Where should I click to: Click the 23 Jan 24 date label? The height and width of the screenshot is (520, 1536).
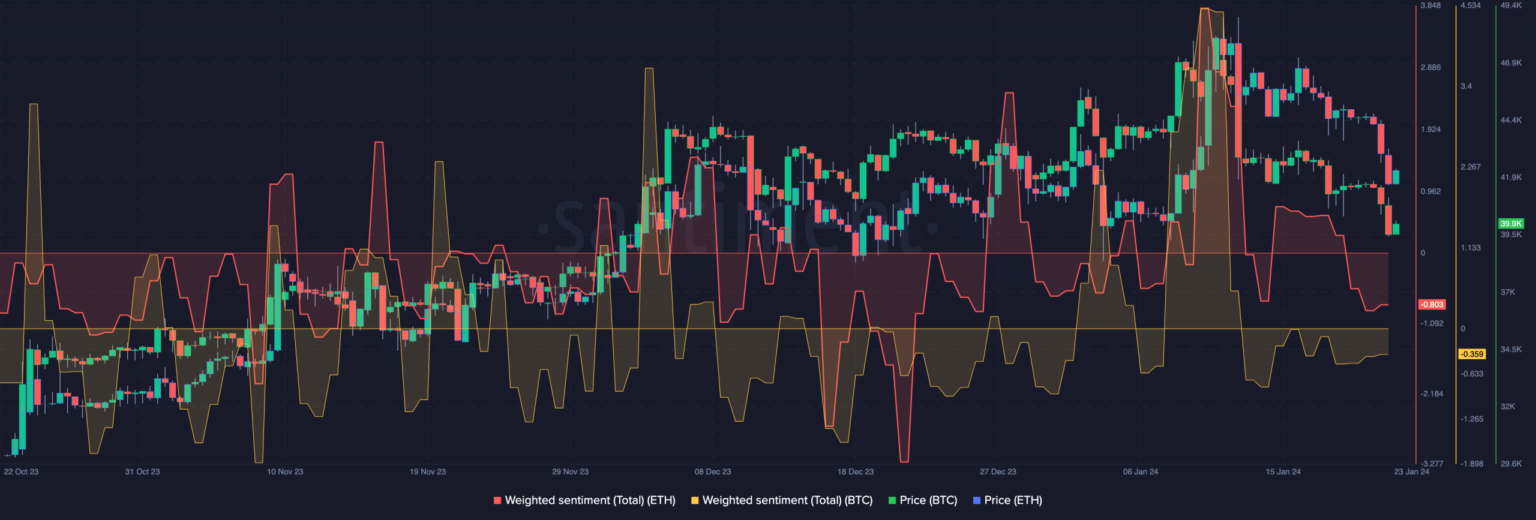[x=1412, y=471]
